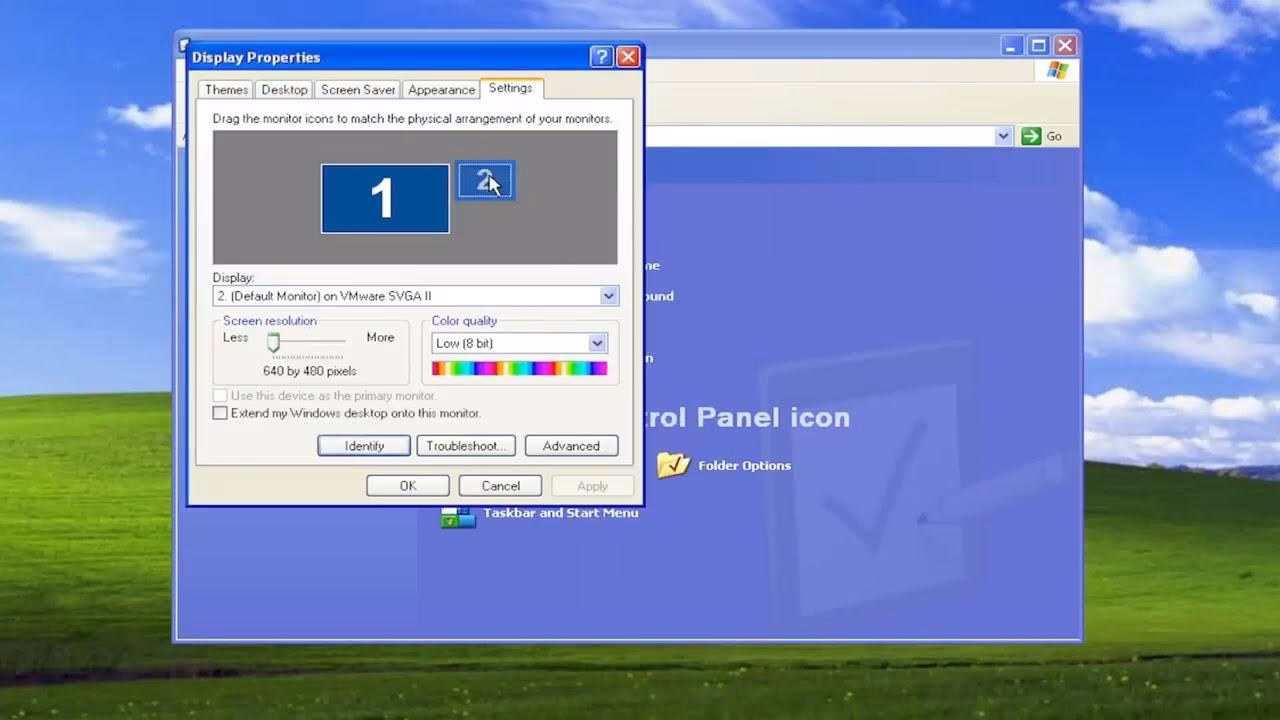
Task: Switch to the Screen Saver tab
Action: point(358,89)
